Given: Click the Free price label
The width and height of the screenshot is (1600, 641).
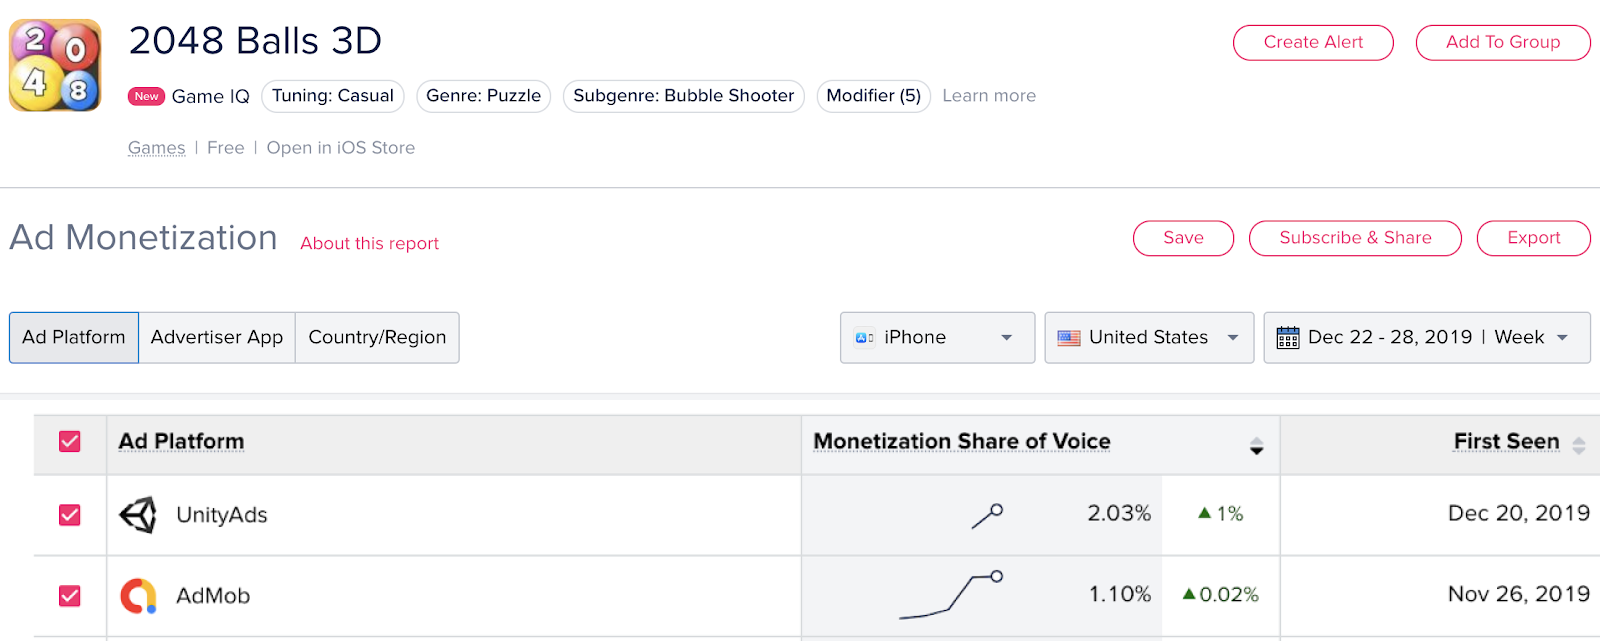Looking at the screenshot, I should tap(226, 148).
